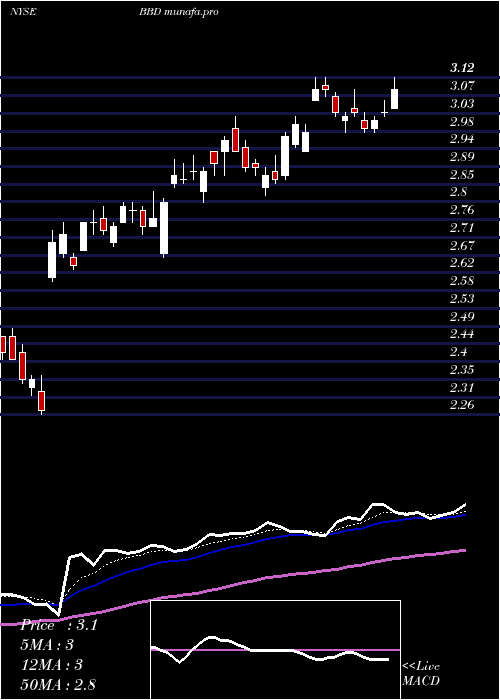Select the 2.89 price axis label
The width and height of the screenshot is (500, 700).
point(462,157)
